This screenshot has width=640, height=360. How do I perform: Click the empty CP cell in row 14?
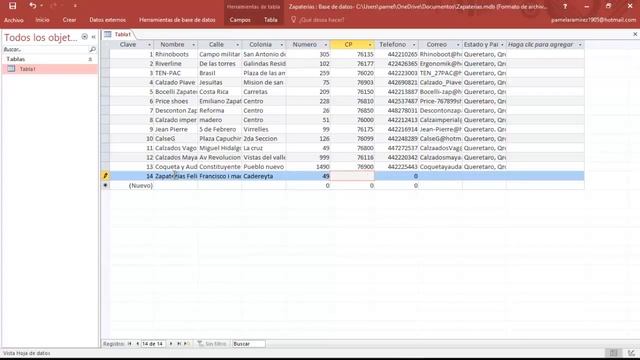click(352, 176)
